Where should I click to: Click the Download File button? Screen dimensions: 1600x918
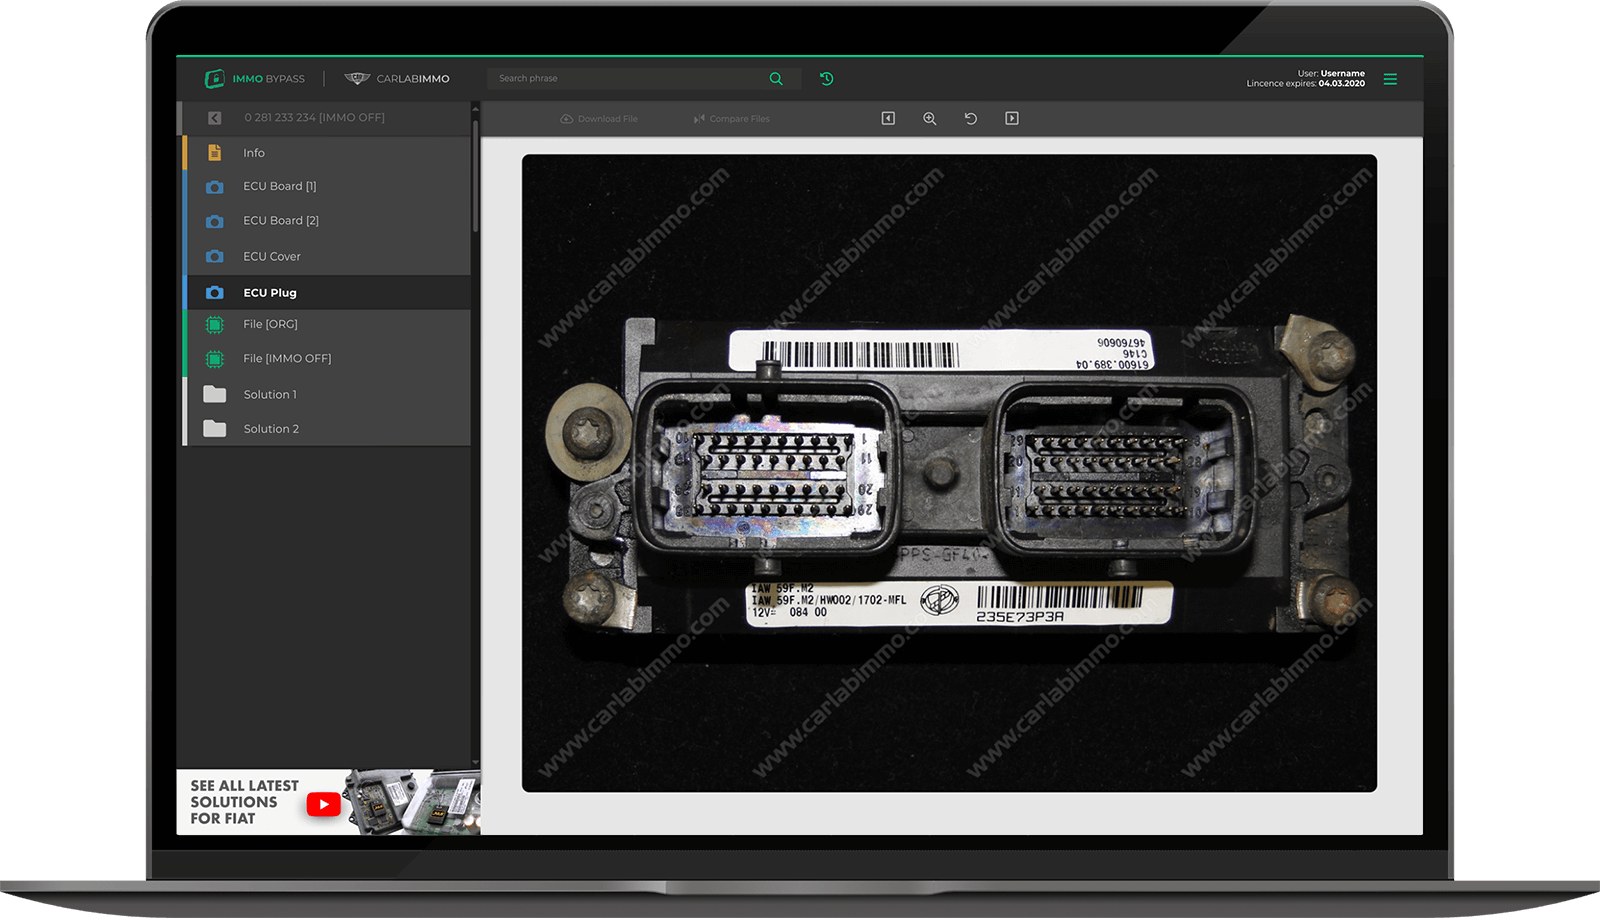click(599, 119)
